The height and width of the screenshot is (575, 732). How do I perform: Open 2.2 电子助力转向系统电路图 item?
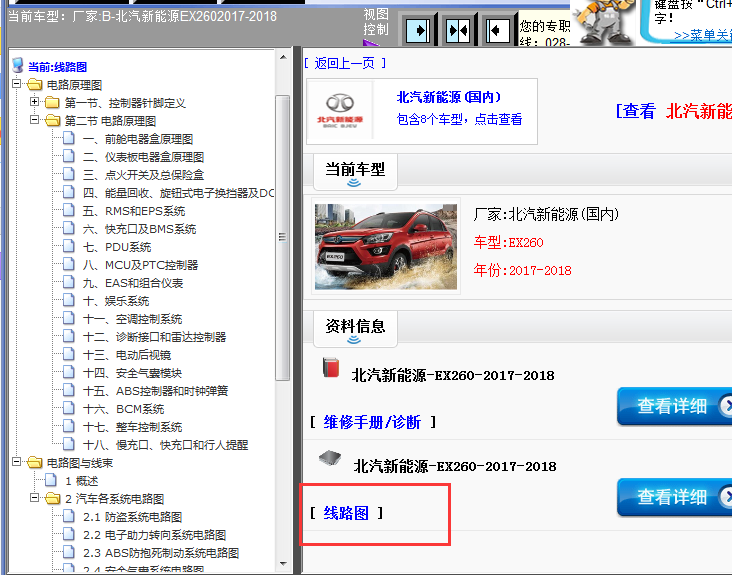point(155,534)
